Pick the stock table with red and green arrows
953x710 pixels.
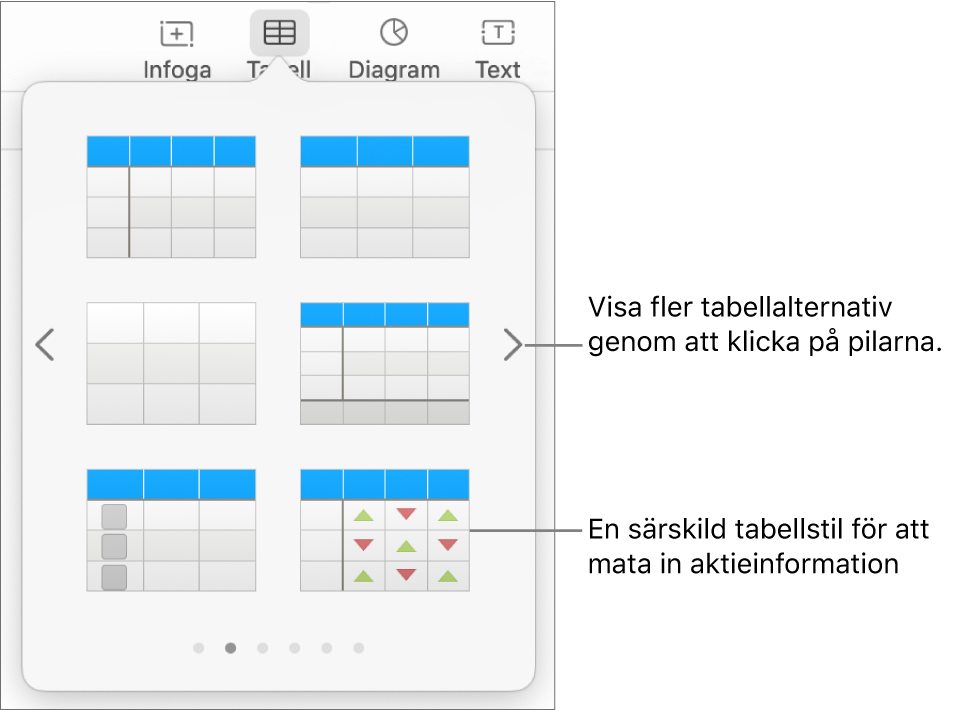pos(385,530)
